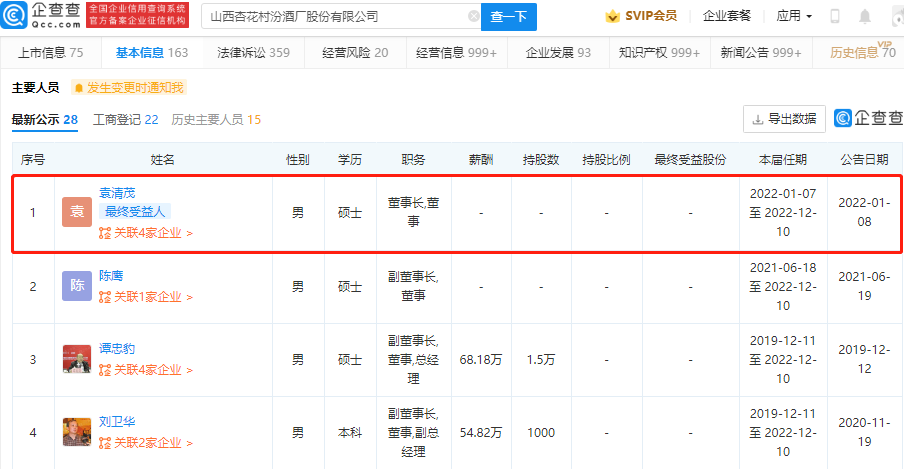The width and height of the screenshot is (904, 469).
Task: Select 历史主要人员 15 sub-tab
Action: click(216, 119)
